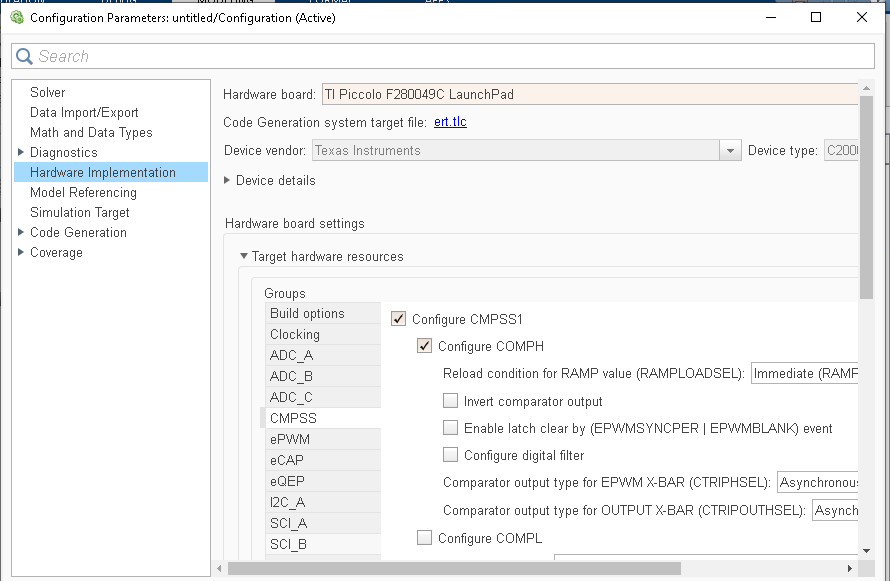Expand the Code Generation tree node
Viewport: 890px width, 581px height.
pyautogui.click(x=21, y=232)
